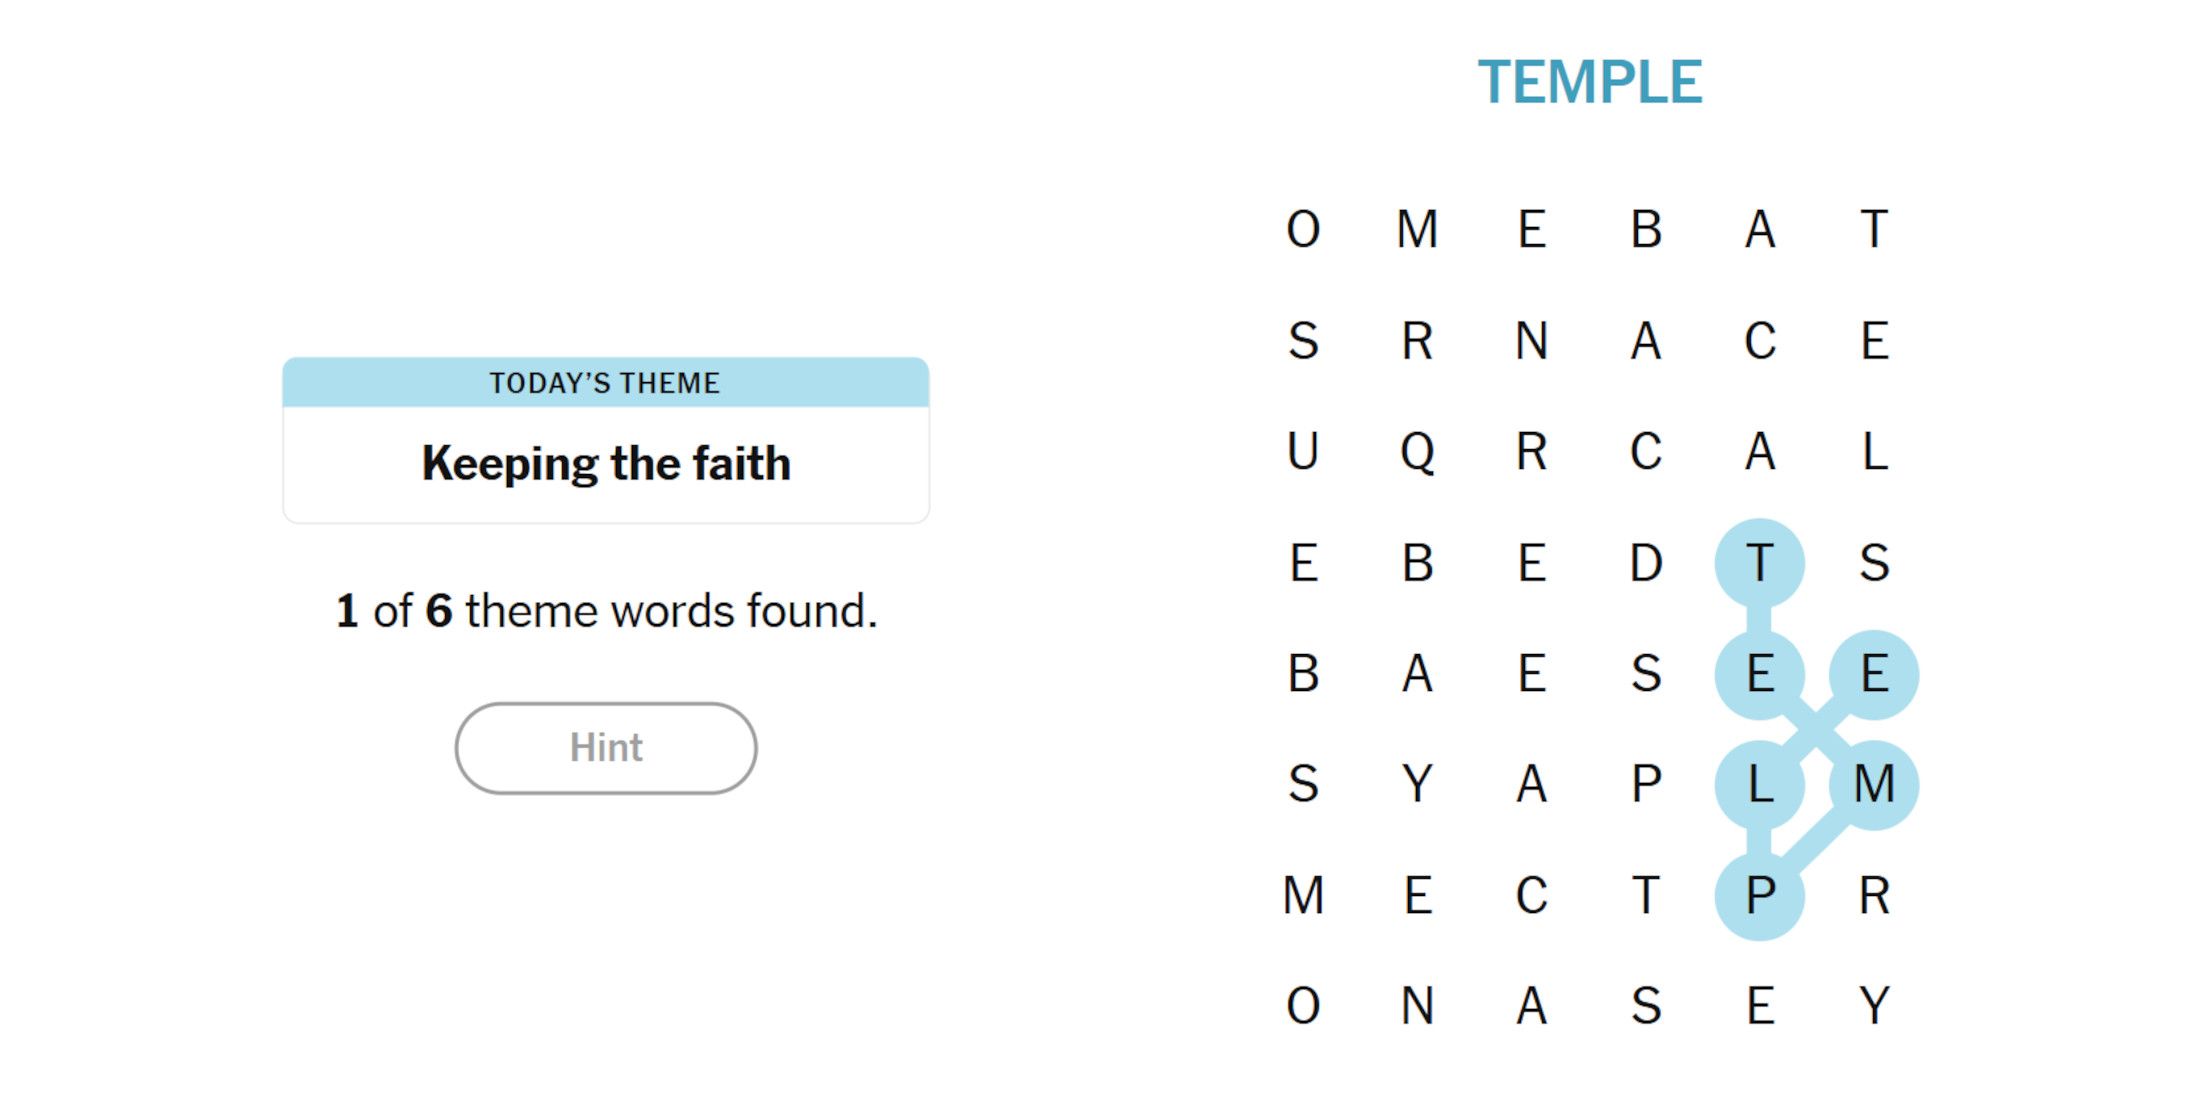Select the R right of highlighted P
Screen dimensions: 2200x1100
pos(1874,895)
